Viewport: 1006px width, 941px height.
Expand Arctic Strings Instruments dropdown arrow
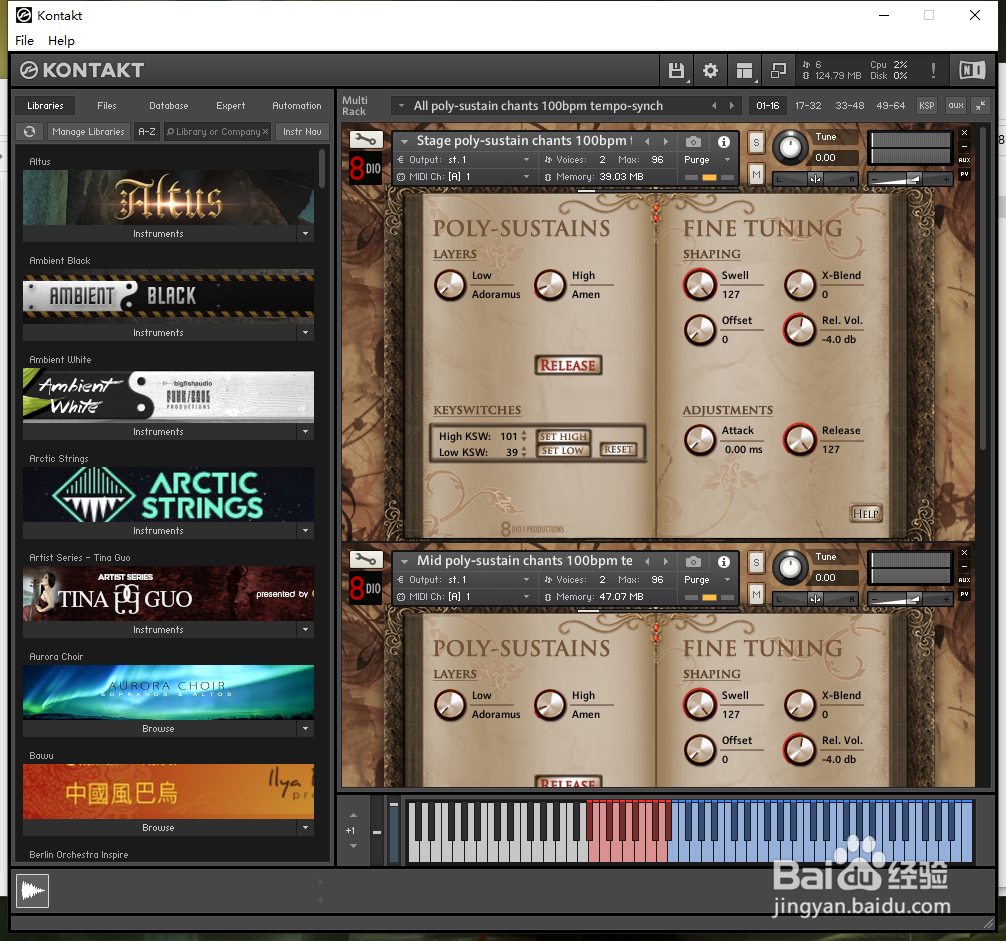(305, 530)
